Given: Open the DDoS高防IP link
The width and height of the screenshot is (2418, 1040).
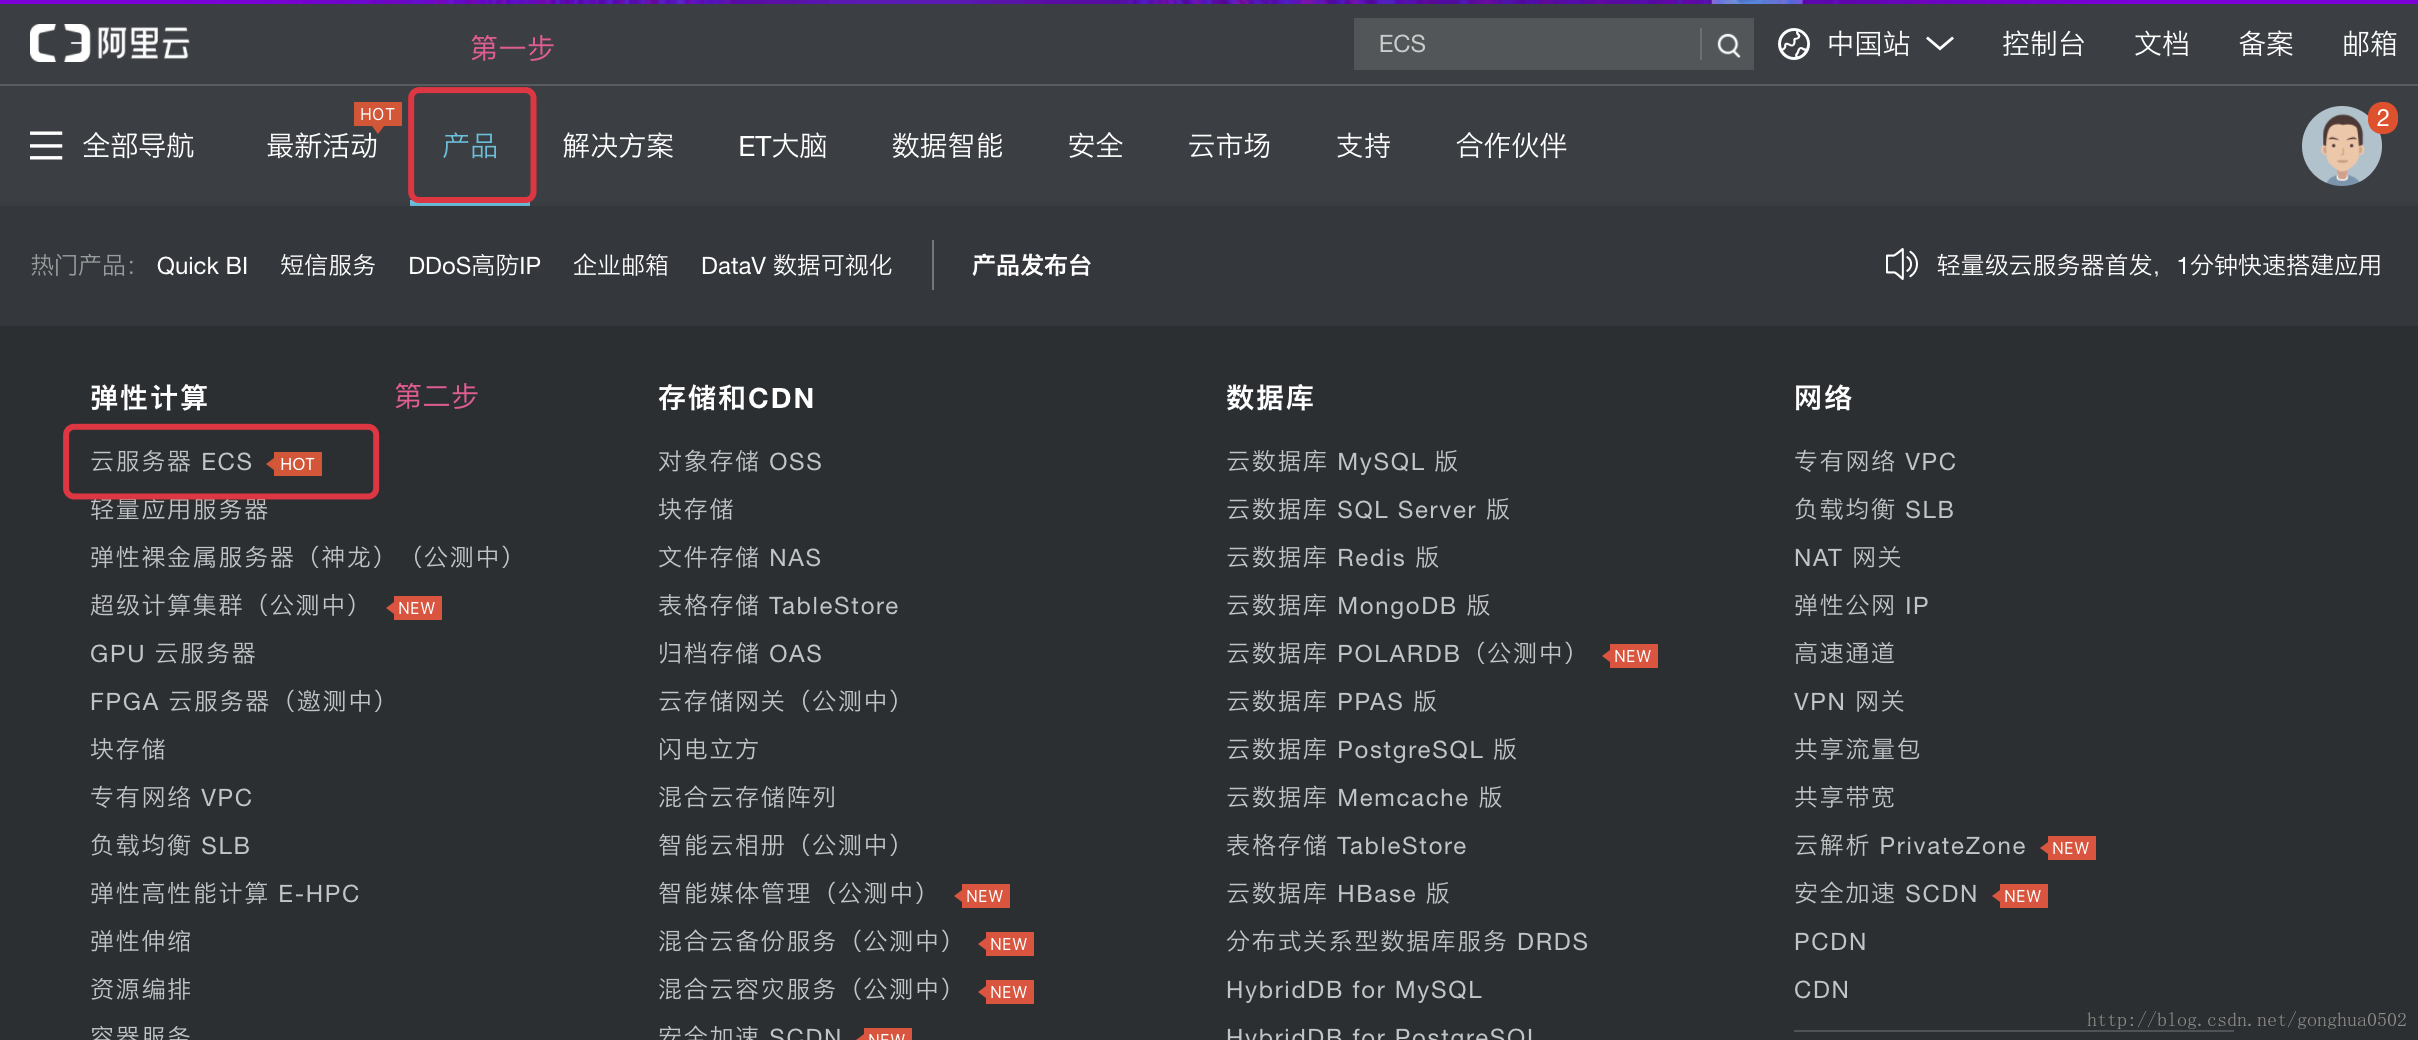Looking at the screenshot, I should (474, 265).
